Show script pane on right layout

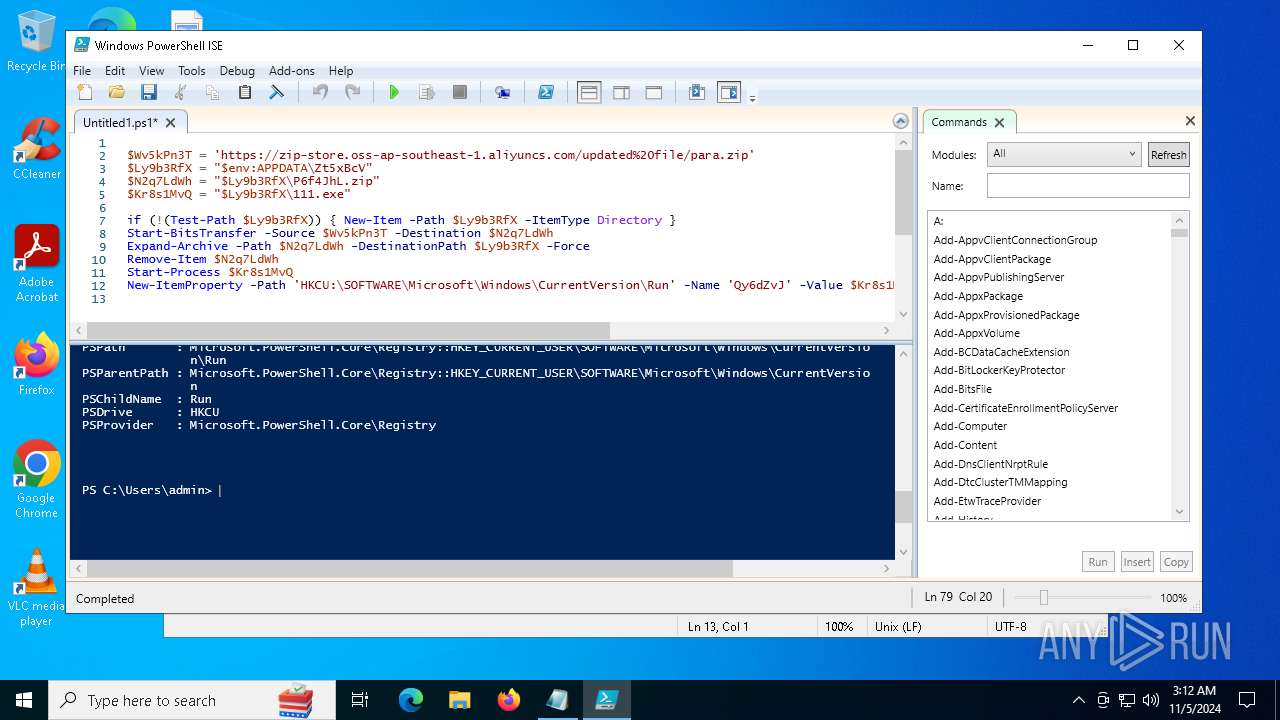pyautogui.click(x=621, y=92)
